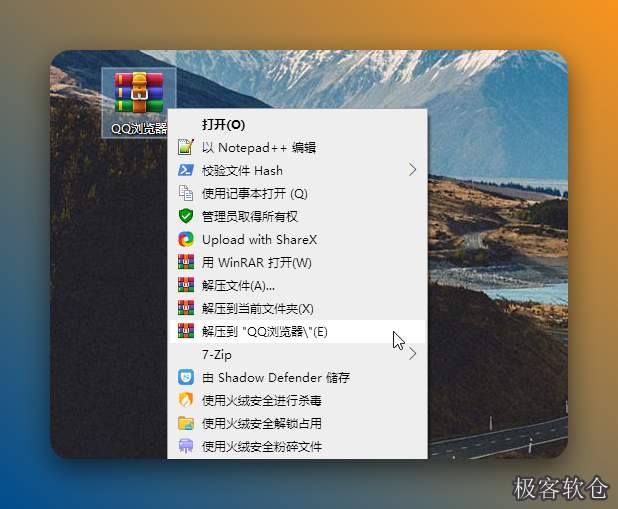
Task: Click the Notepad++ icon in menu
Action: pos(186,147)
